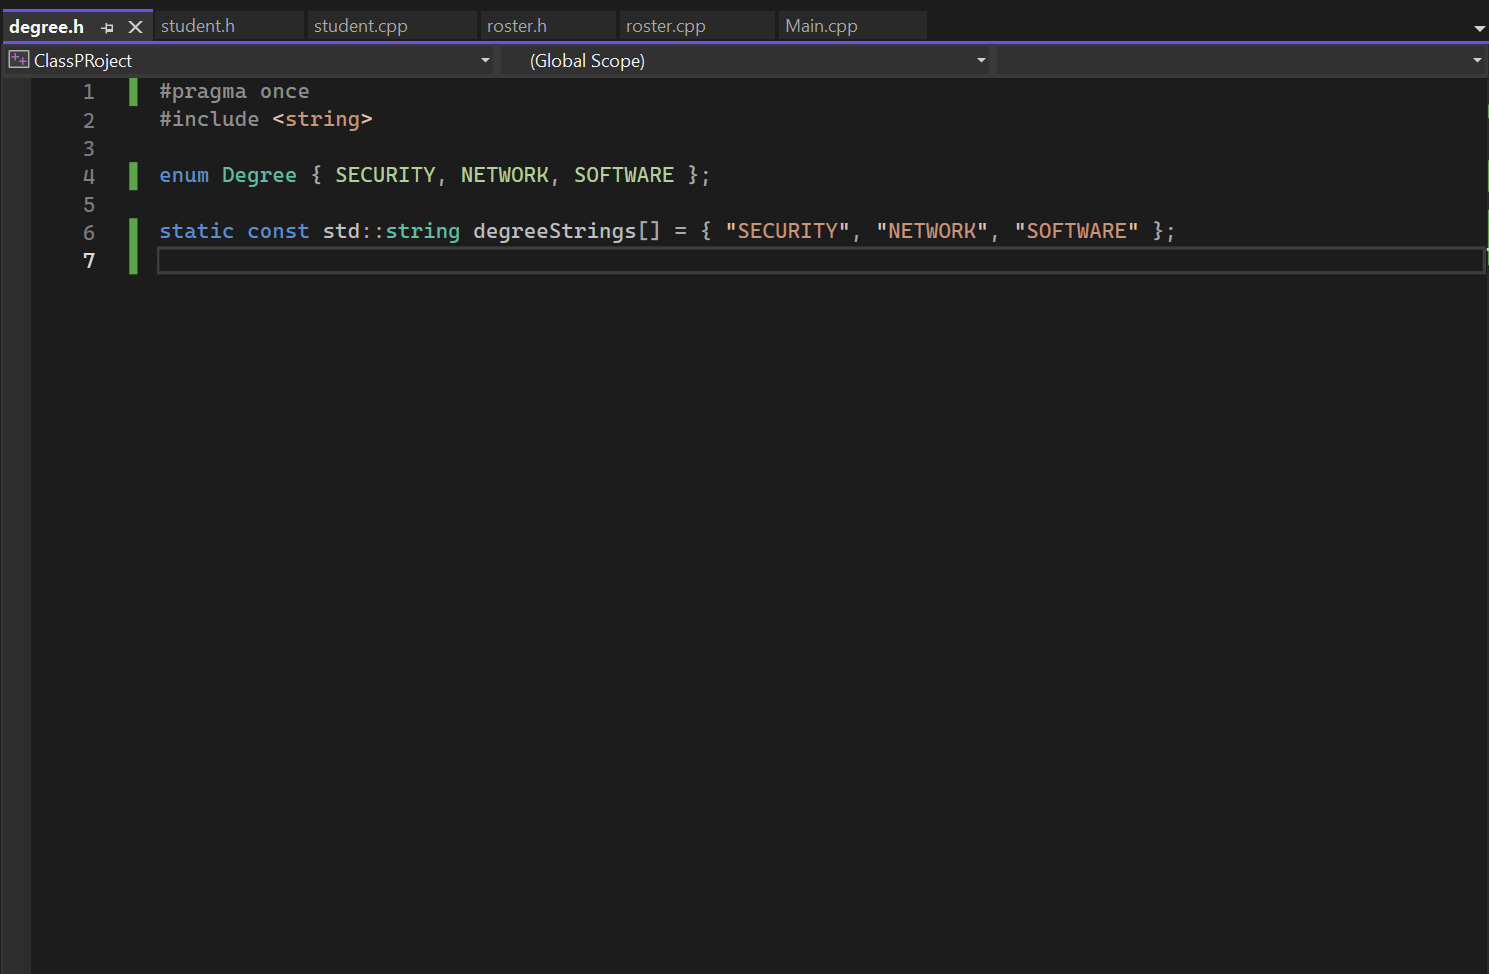Open the roster.h file tab
The width and height of the screenshot is (1489, 974).
548,25
